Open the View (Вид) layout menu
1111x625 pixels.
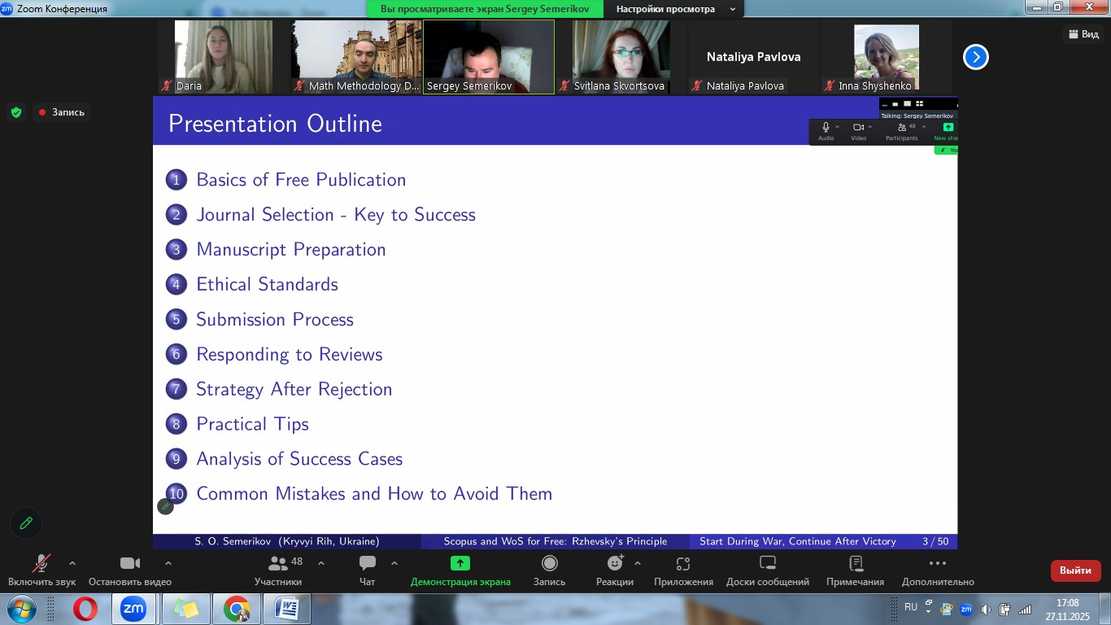(x=1083, y=34)
